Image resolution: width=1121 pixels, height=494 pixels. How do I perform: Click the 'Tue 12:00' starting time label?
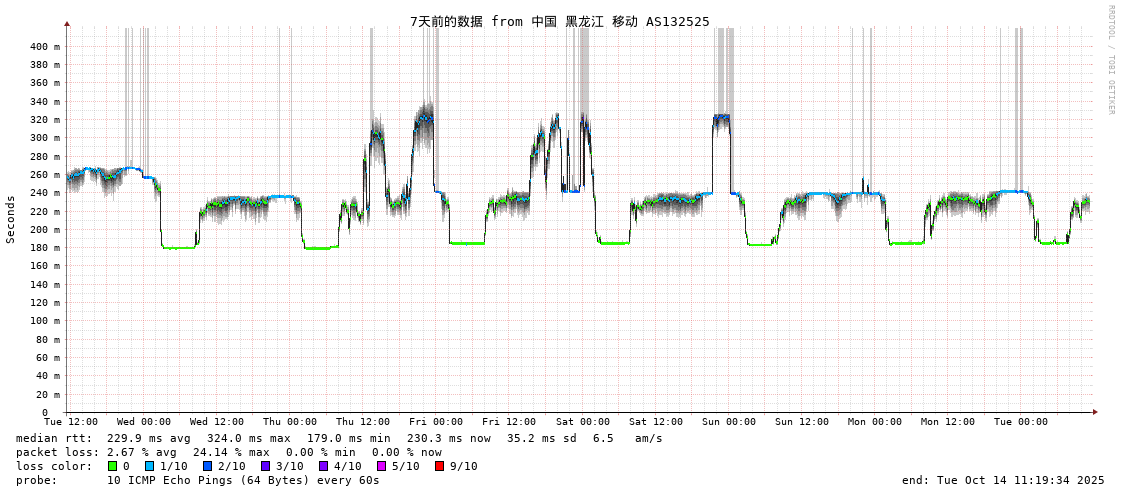click(71, 422)
